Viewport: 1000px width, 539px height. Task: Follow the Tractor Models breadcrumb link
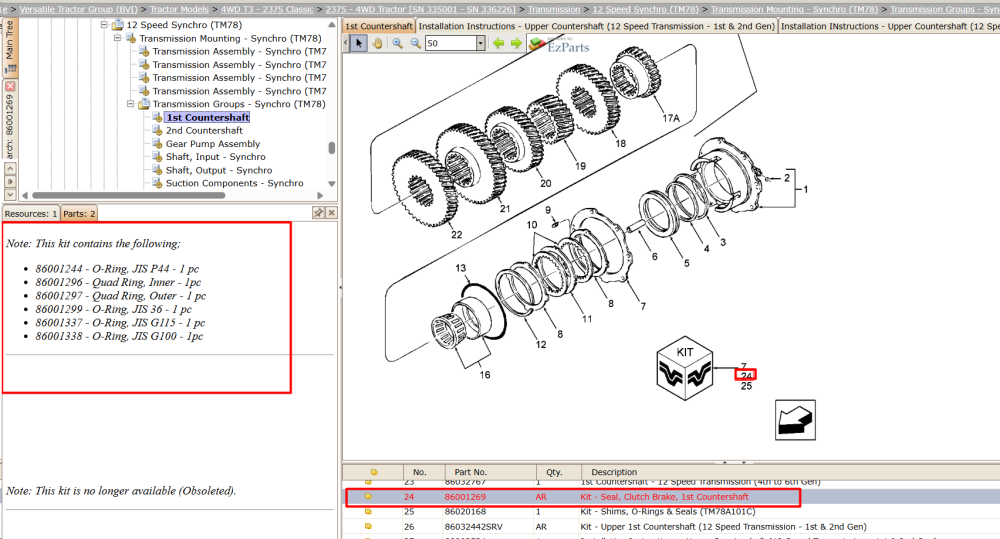179,9
